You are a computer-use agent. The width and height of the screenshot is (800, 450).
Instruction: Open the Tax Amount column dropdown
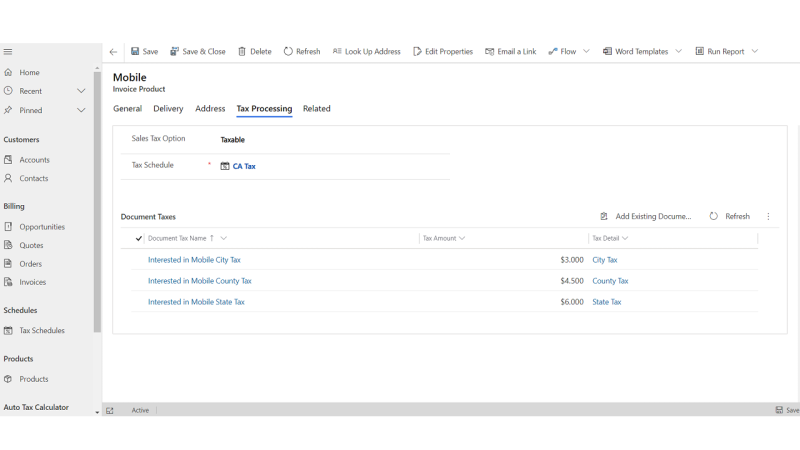(462, 238)
